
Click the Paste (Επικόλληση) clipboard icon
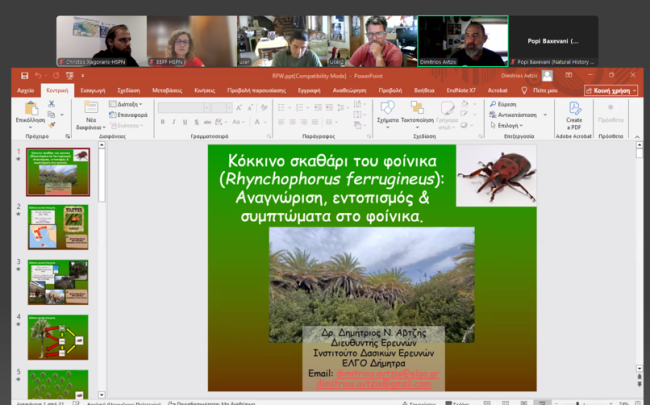[30, 108]
